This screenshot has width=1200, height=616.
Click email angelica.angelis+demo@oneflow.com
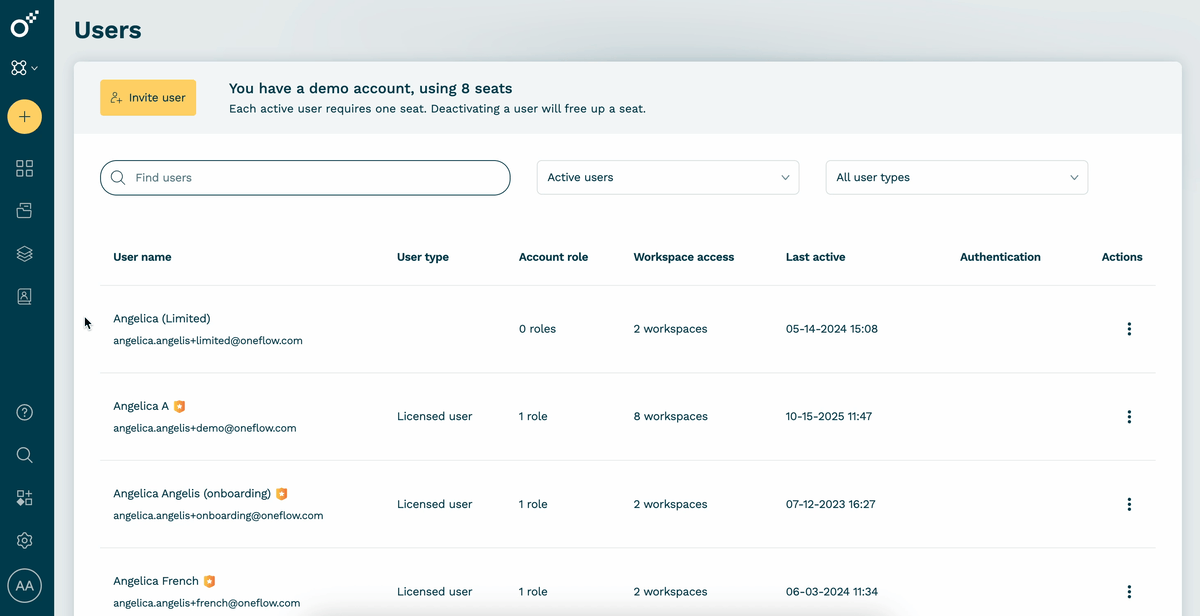(205, 428)
